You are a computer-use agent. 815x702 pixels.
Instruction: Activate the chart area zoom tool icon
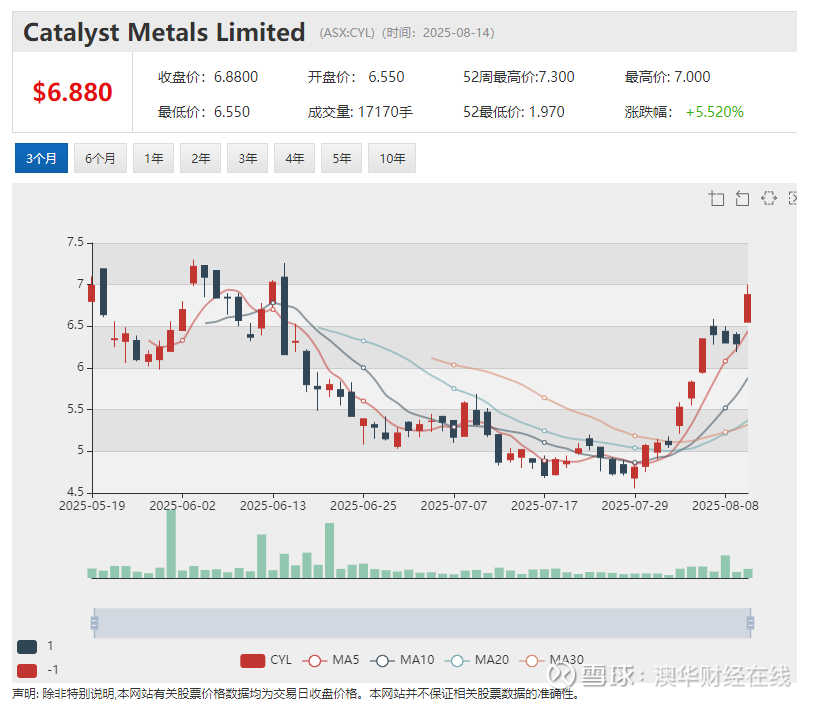(716, 198)
